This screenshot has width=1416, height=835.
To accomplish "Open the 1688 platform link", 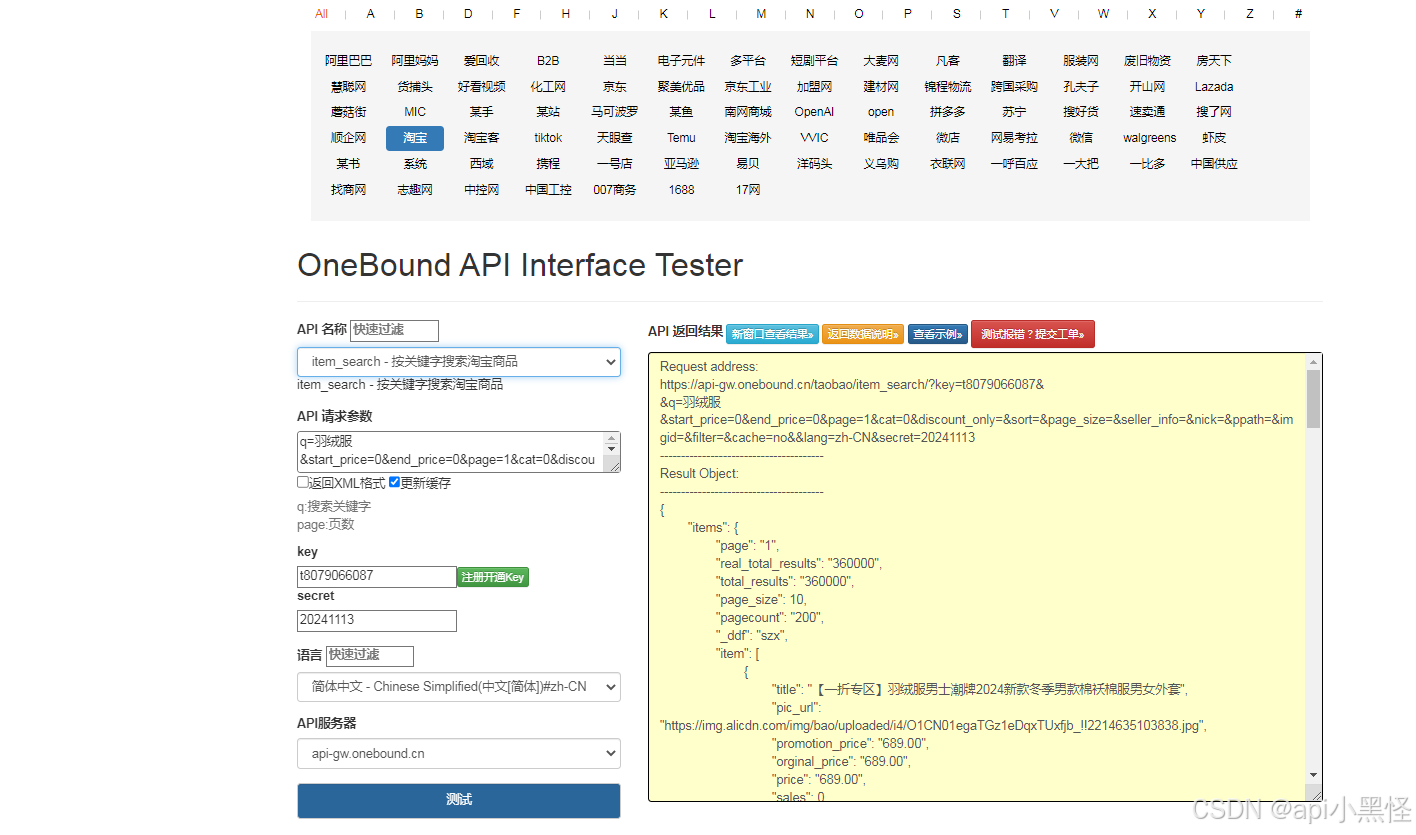I will pyautogui.click(x=681, y=189).
